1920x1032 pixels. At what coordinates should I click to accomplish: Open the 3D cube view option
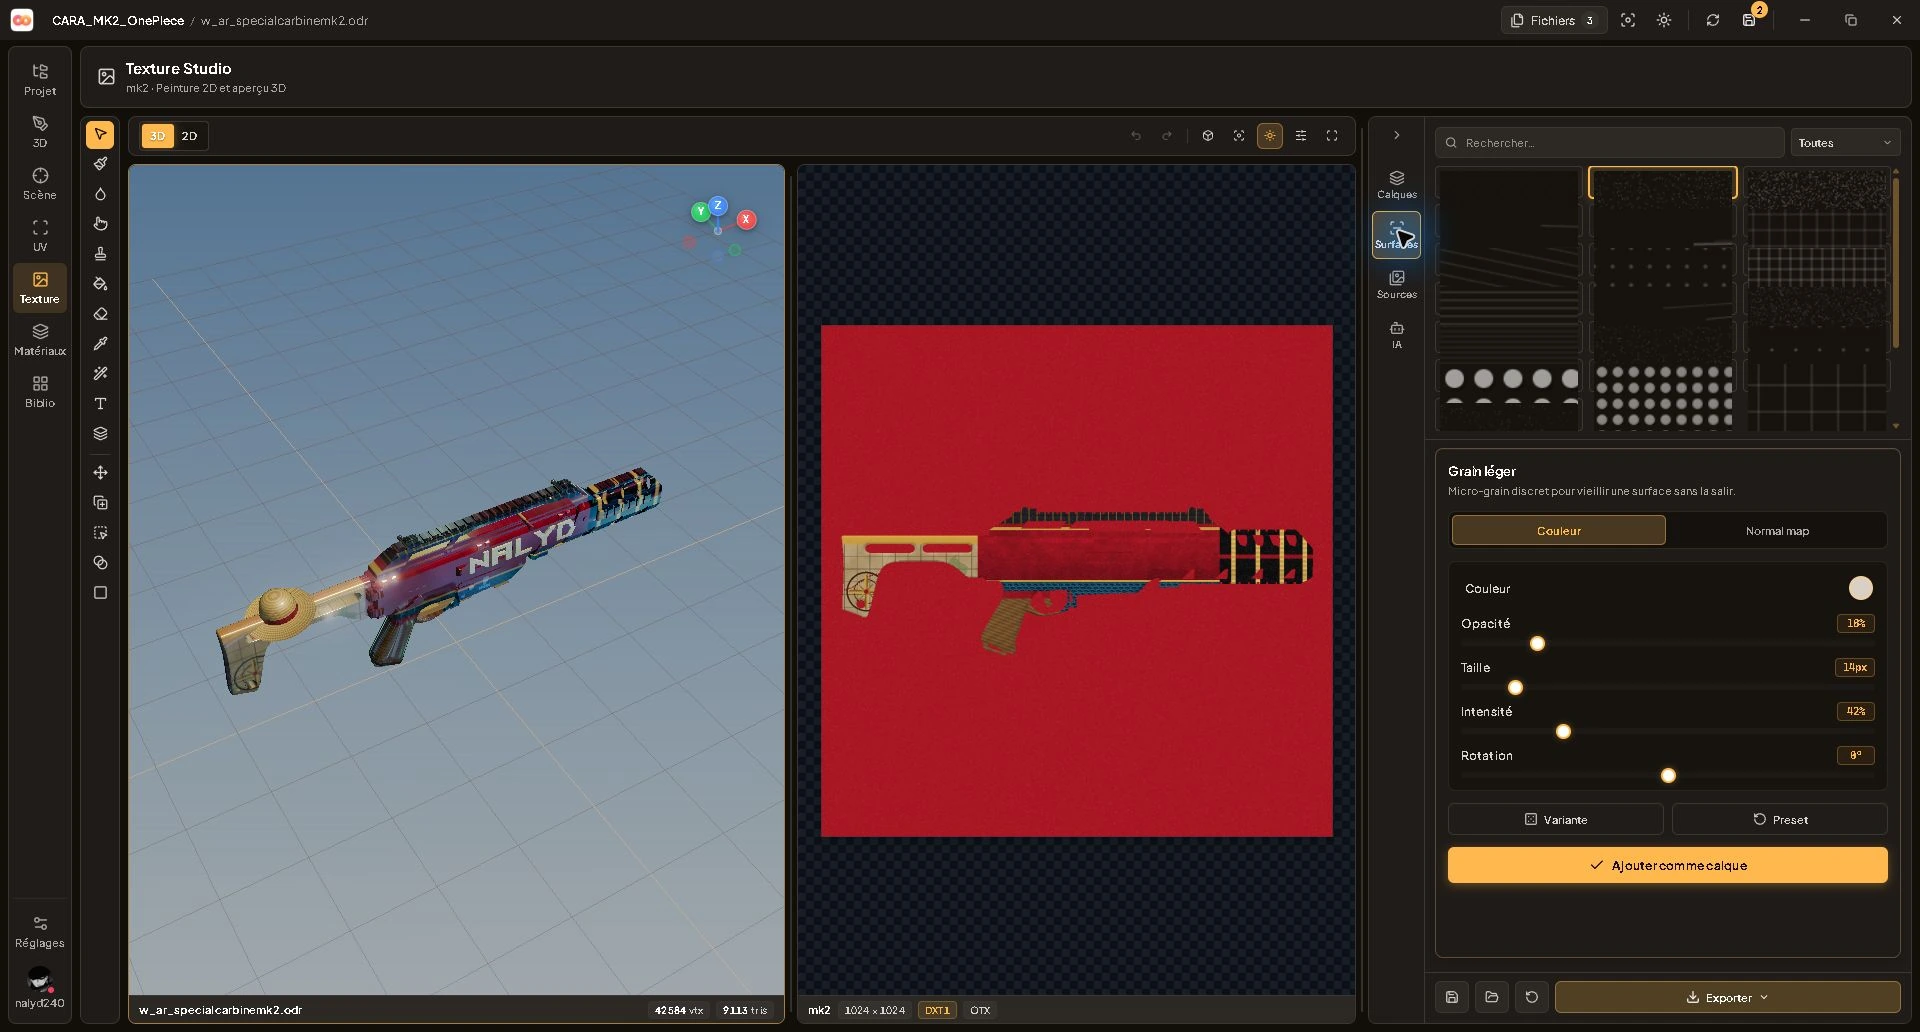click(x=1208, y=136)
